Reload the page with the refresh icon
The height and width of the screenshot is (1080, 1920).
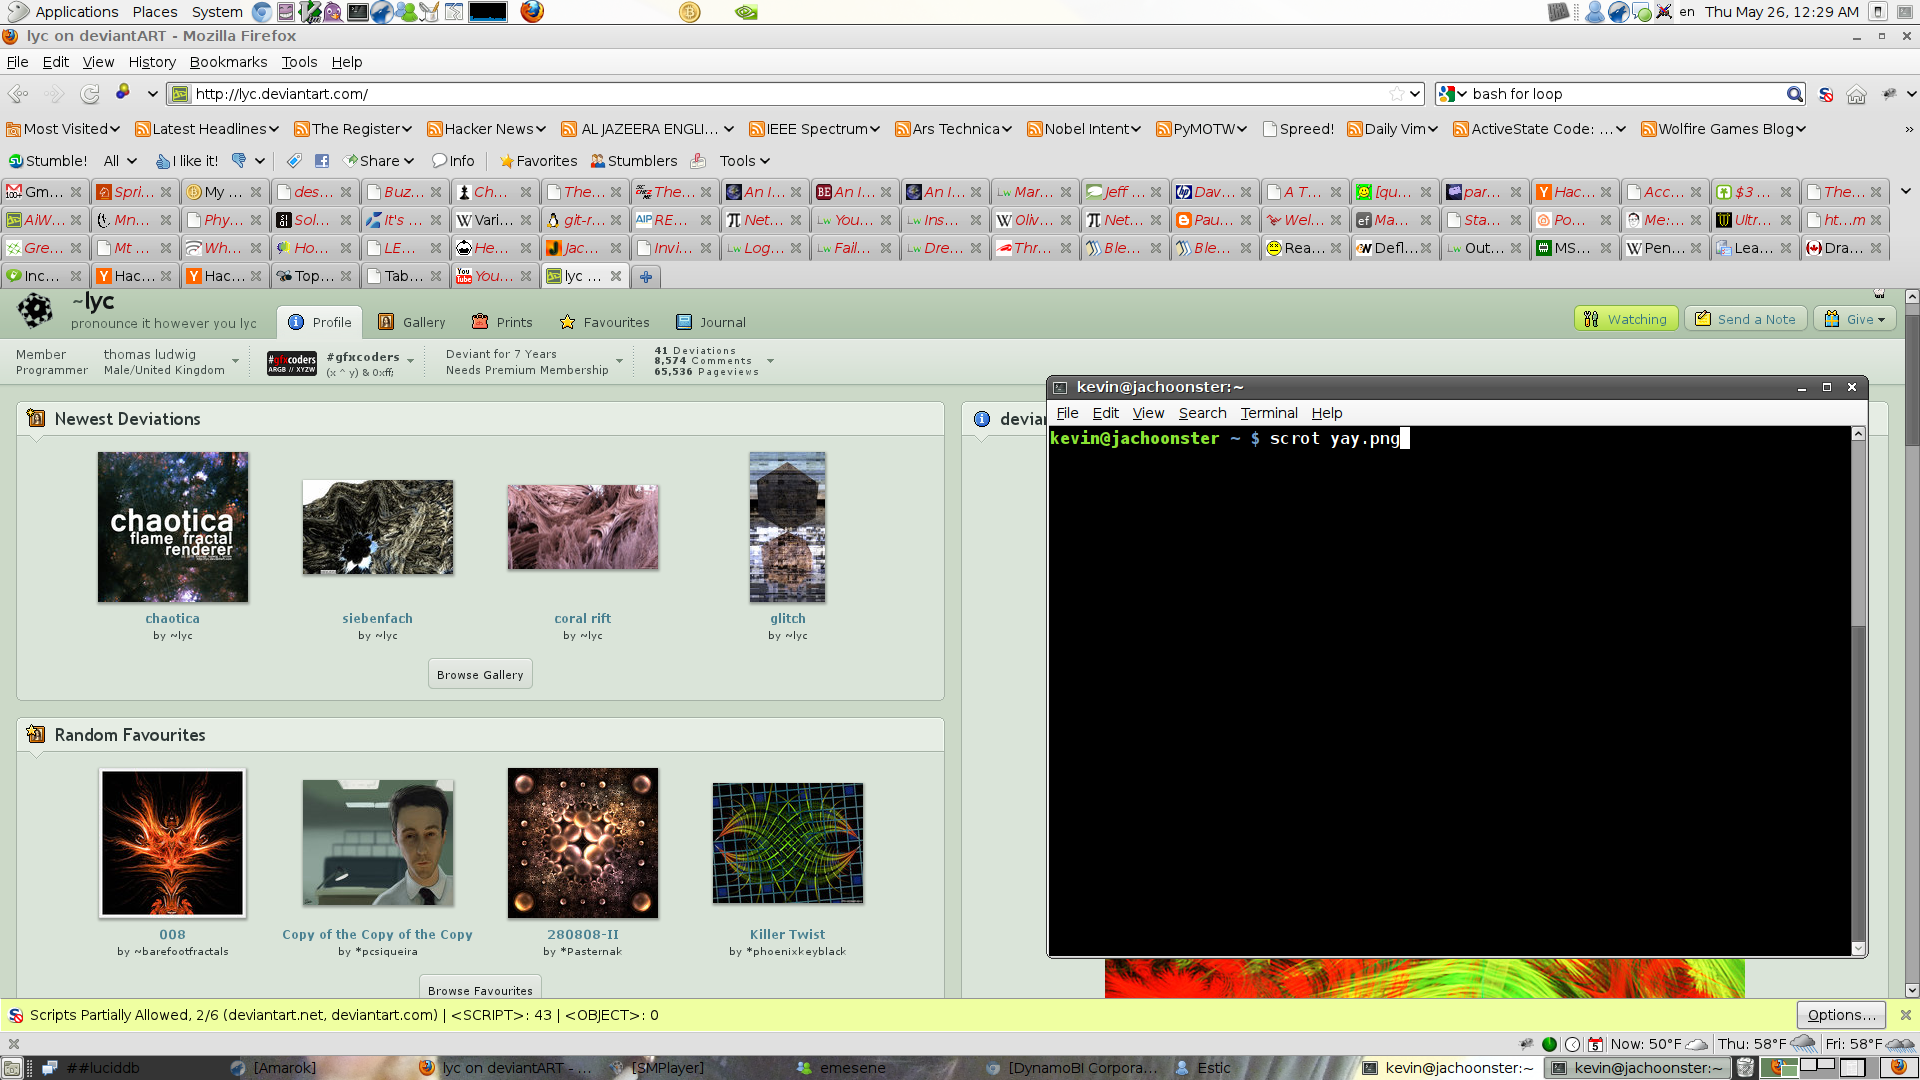click(90, 94)
